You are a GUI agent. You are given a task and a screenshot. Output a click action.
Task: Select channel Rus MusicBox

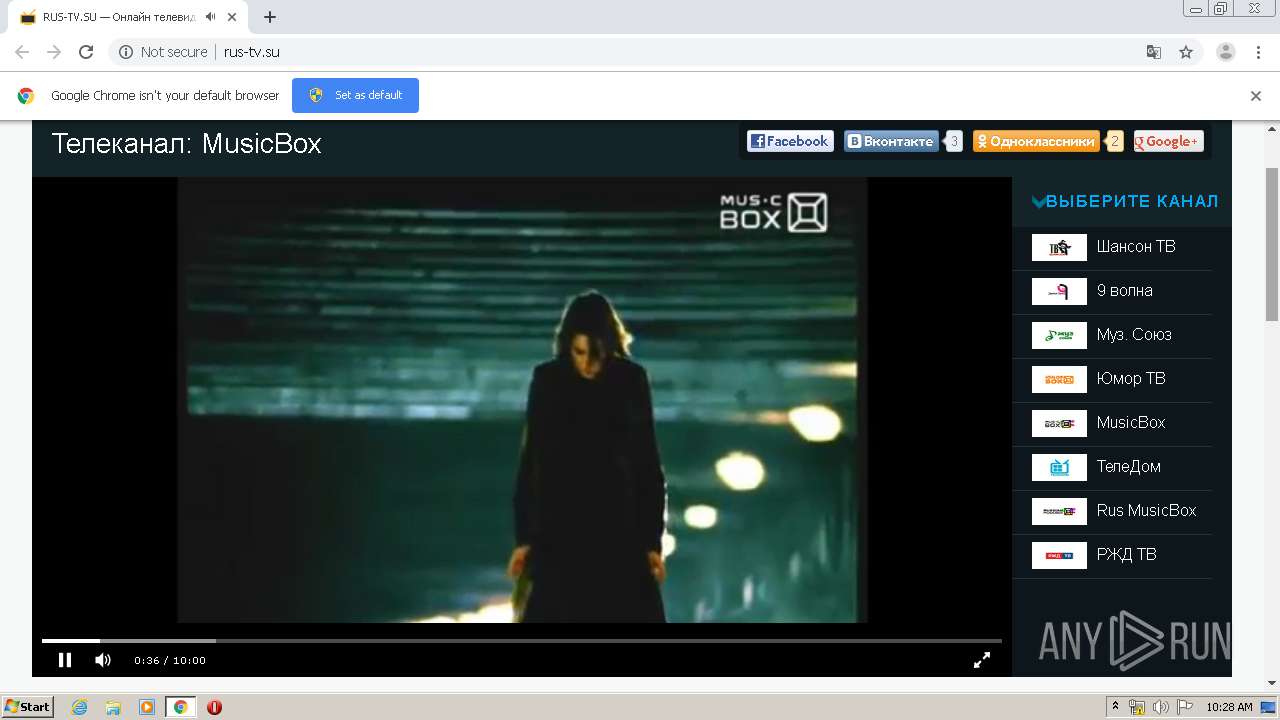coord(1146,510)
